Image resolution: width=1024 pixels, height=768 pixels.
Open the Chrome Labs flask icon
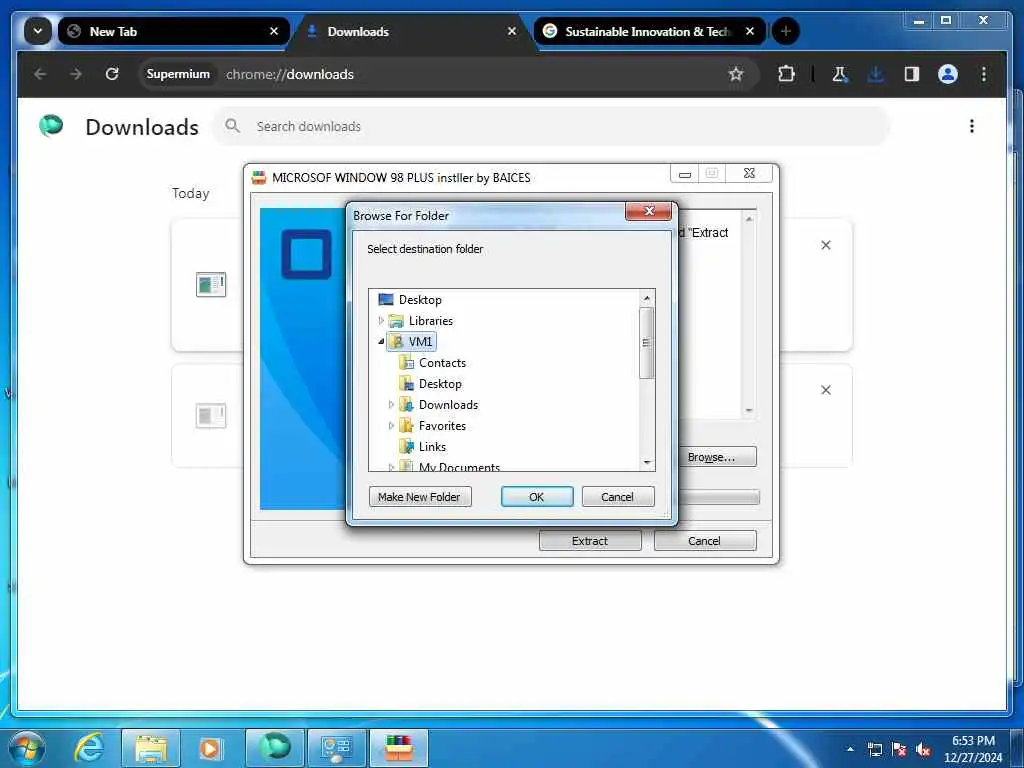coord(839,74)
